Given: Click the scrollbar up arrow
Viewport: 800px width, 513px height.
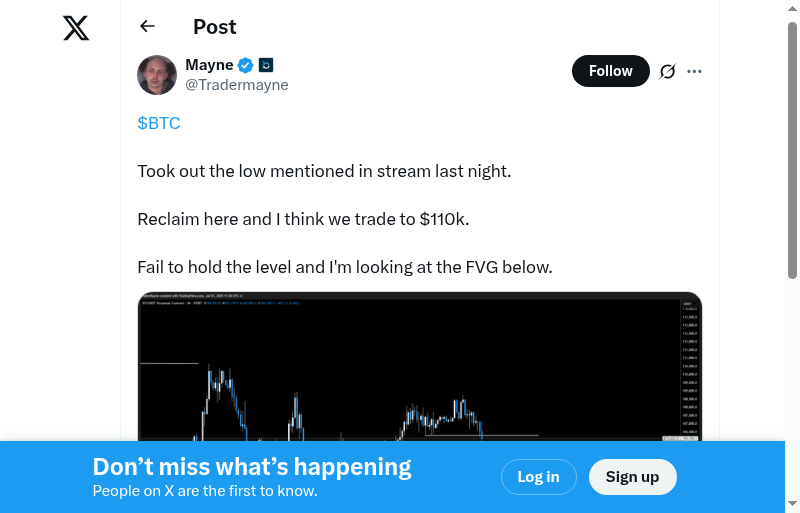Looking at the screenshot, I should click(x=792, y=9).
